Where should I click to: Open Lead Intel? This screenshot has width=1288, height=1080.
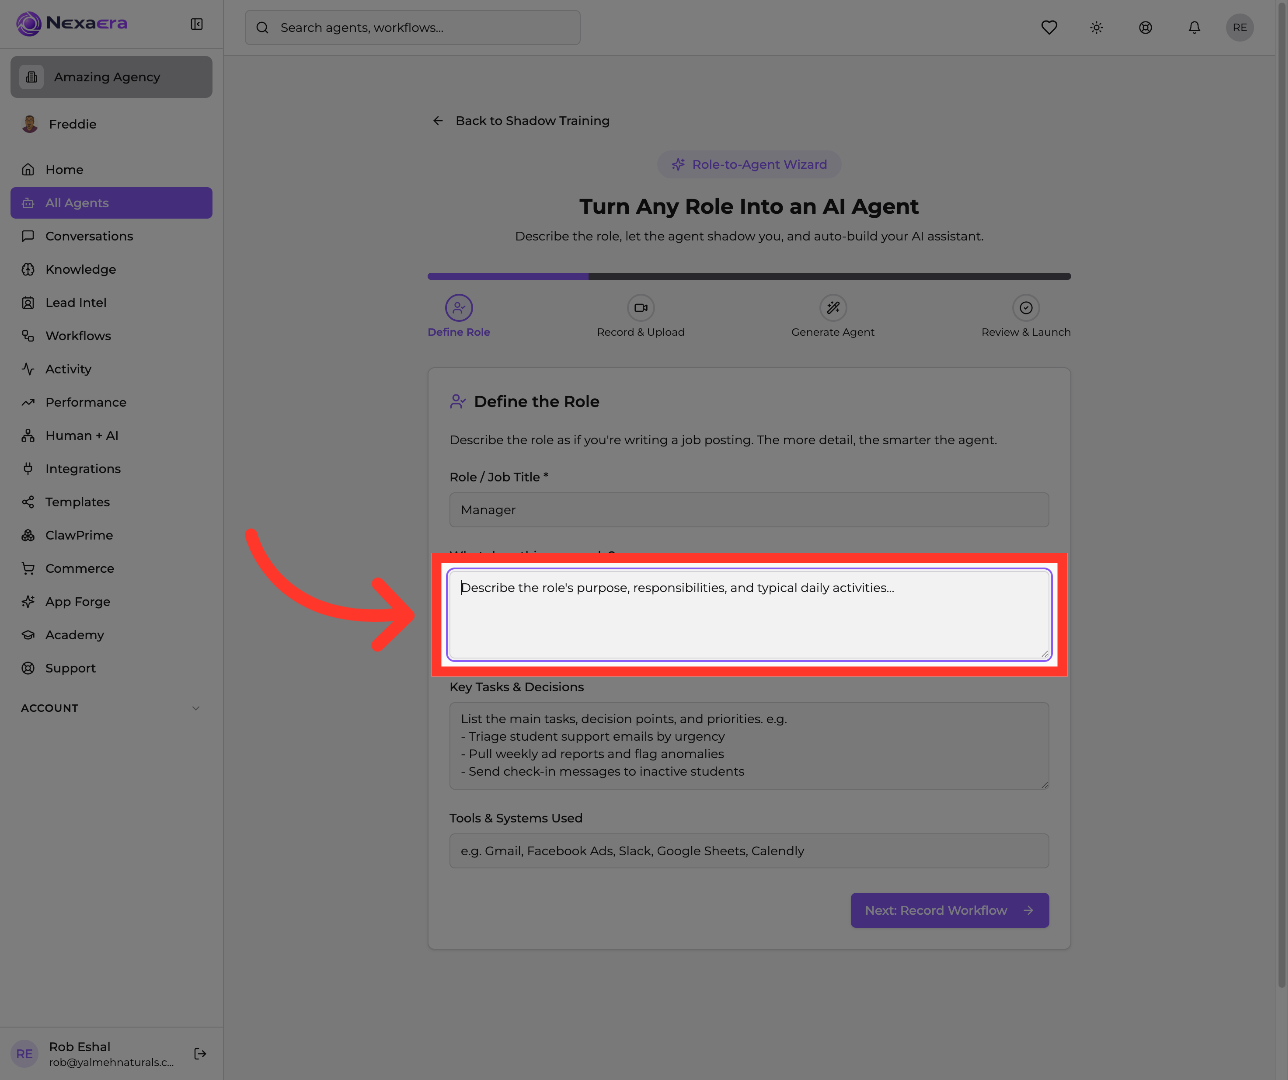(x=111, y=303)
